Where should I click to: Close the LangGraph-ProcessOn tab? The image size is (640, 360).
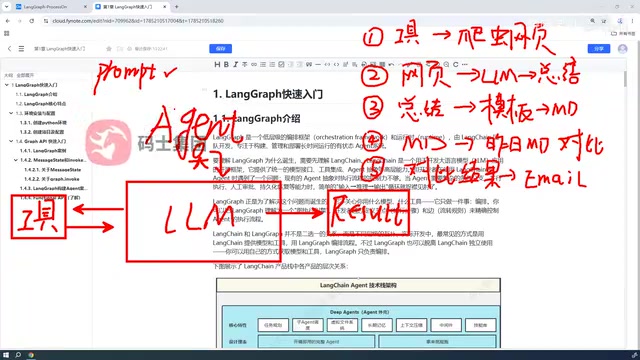[85, 7]
